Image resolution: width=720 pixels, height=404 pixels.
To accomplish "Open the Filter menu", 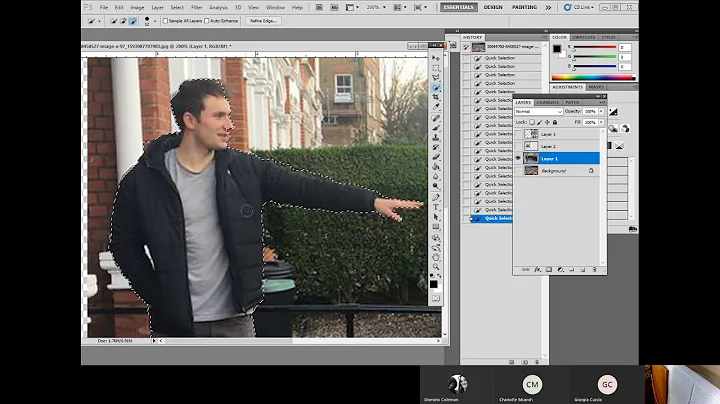I will click(197, 7).
